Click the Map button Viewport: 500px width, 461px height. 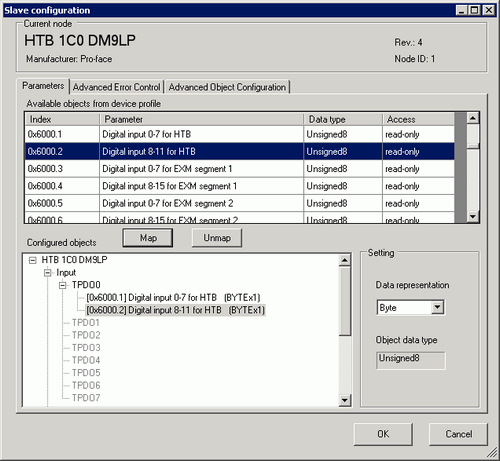(148, 238)
